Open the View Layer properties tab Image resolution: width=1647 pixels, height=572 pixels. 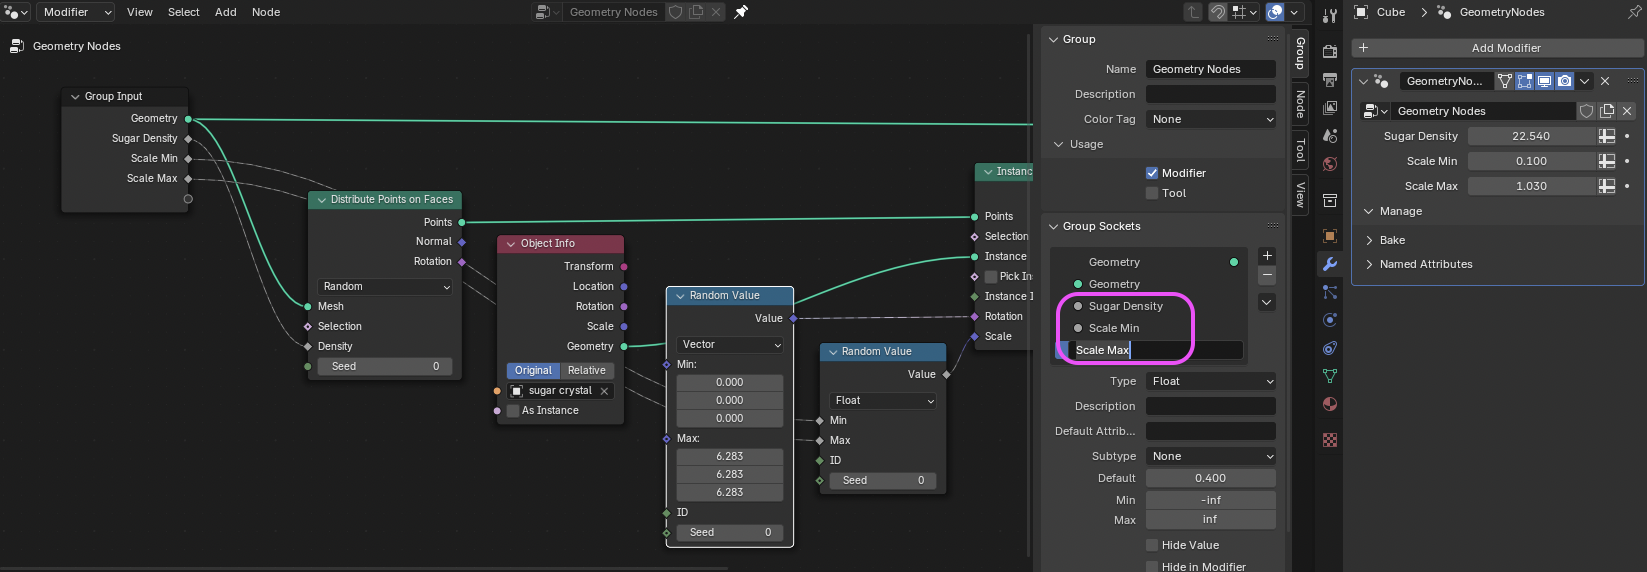(x=1329, y=108)
